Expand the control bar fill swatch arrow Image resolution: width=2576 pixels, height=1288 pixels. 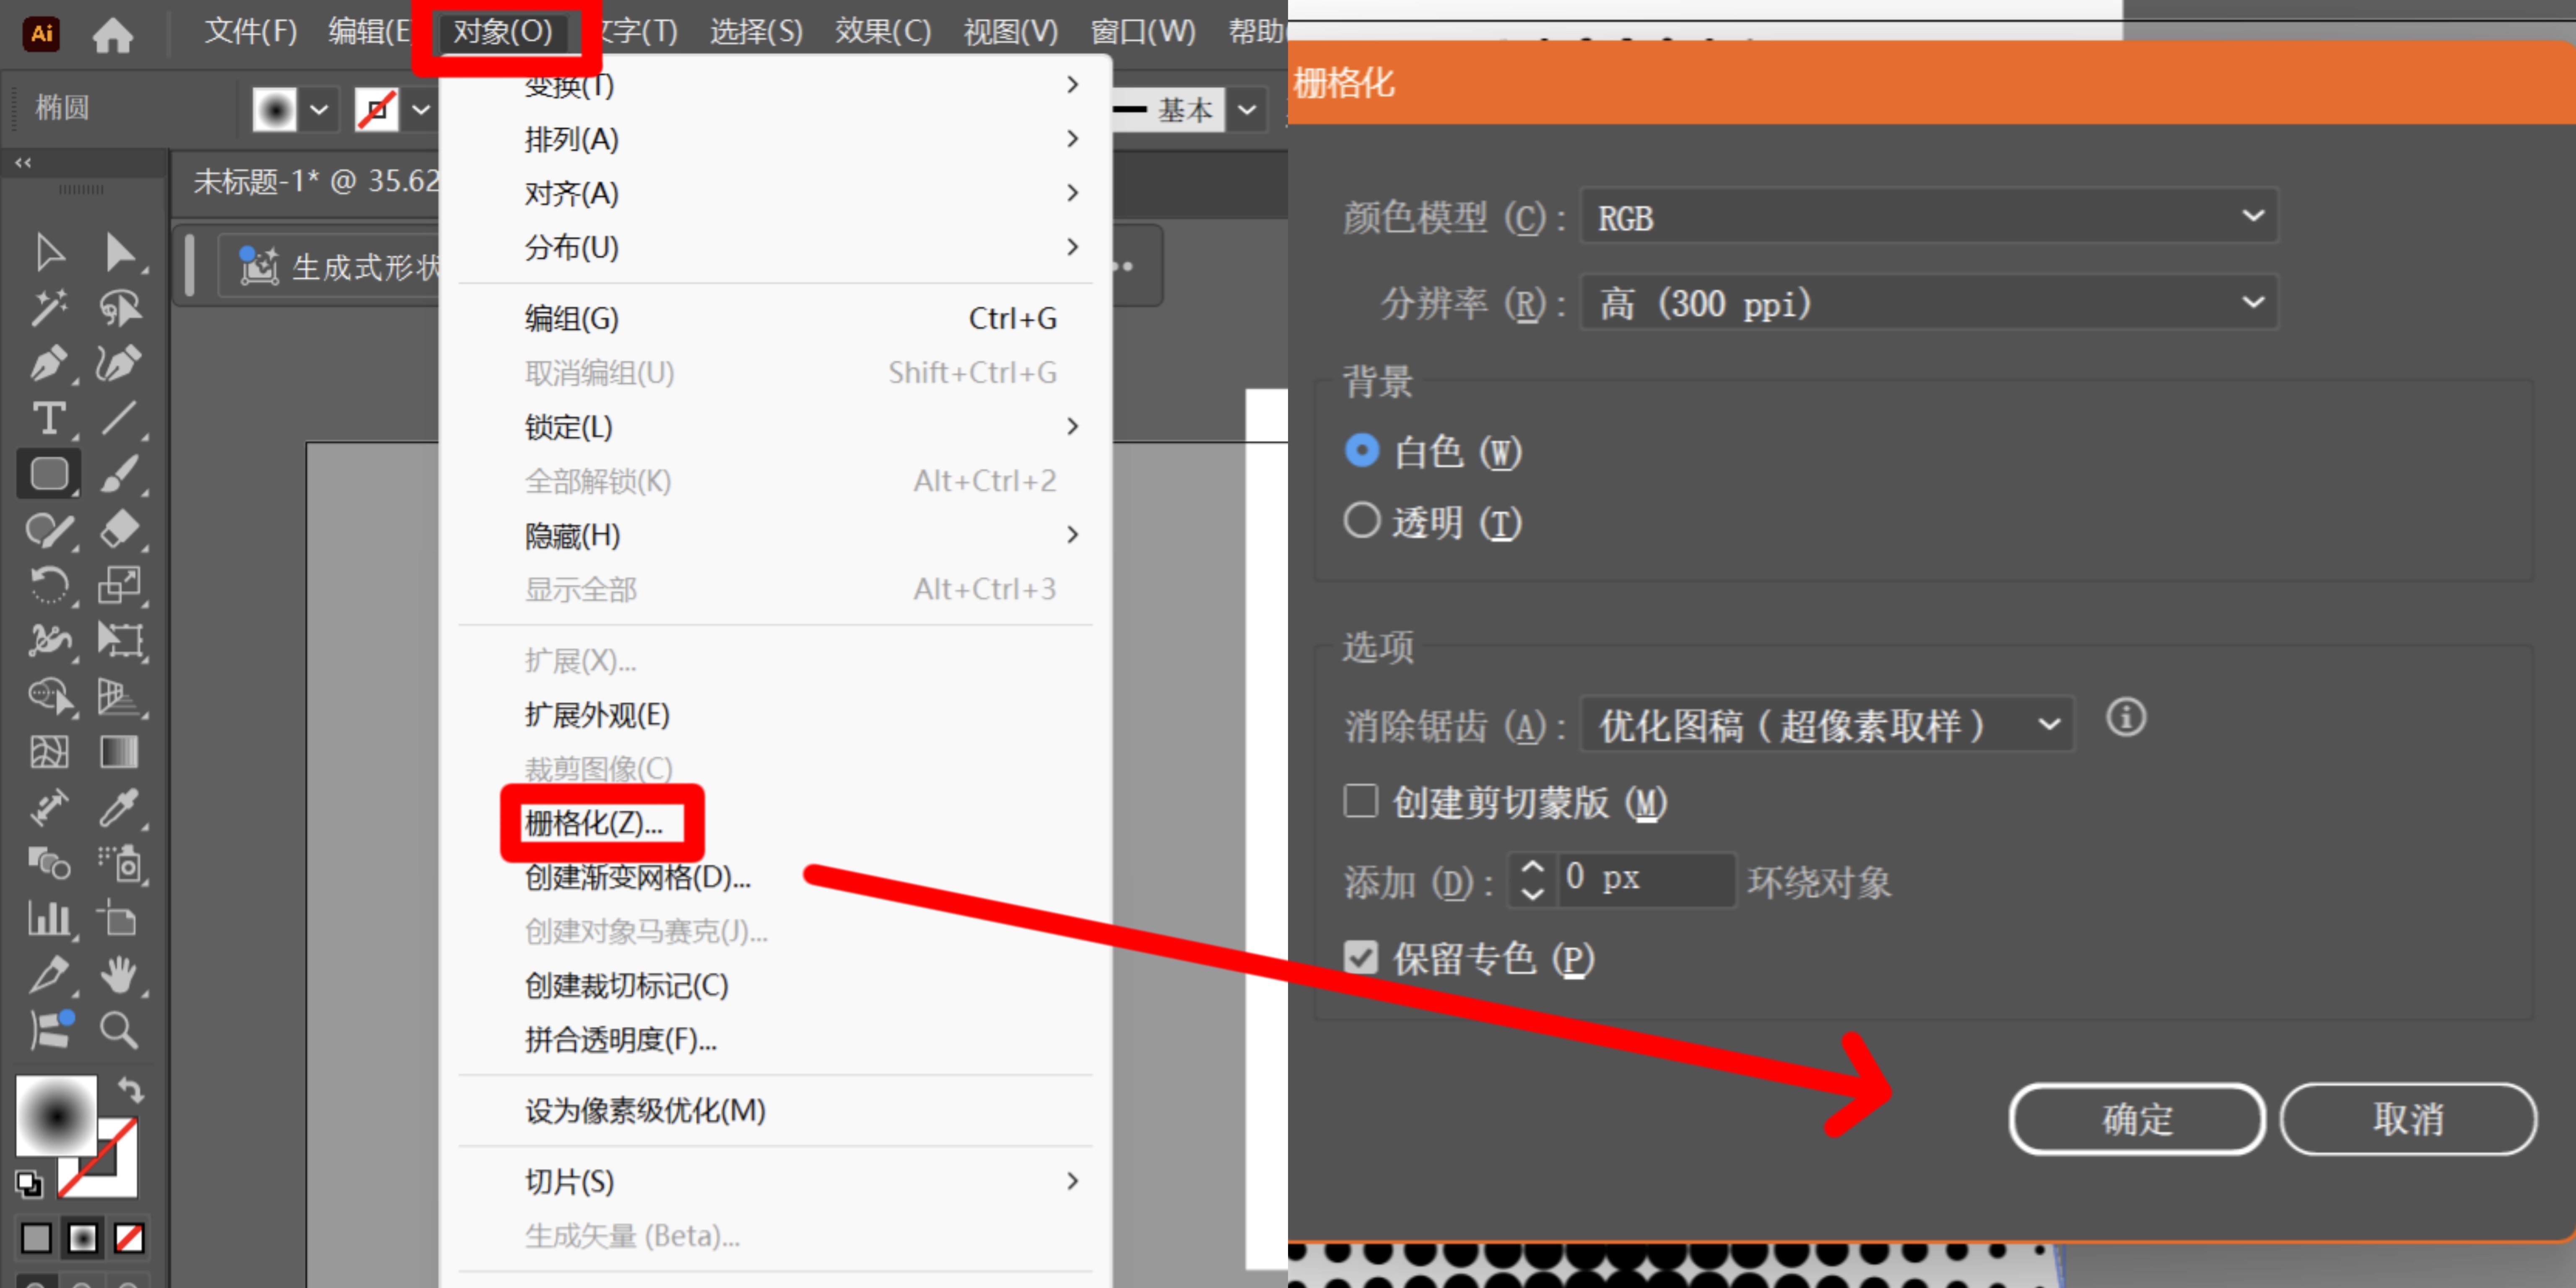[319, 109]
